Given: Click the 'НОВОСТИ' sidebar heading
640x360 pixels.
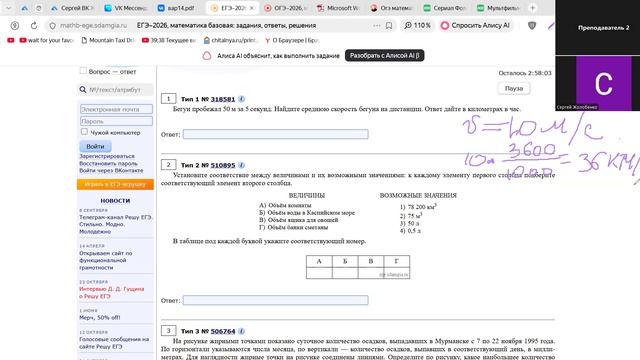Looking at the screenshot, I should (115, 201).
